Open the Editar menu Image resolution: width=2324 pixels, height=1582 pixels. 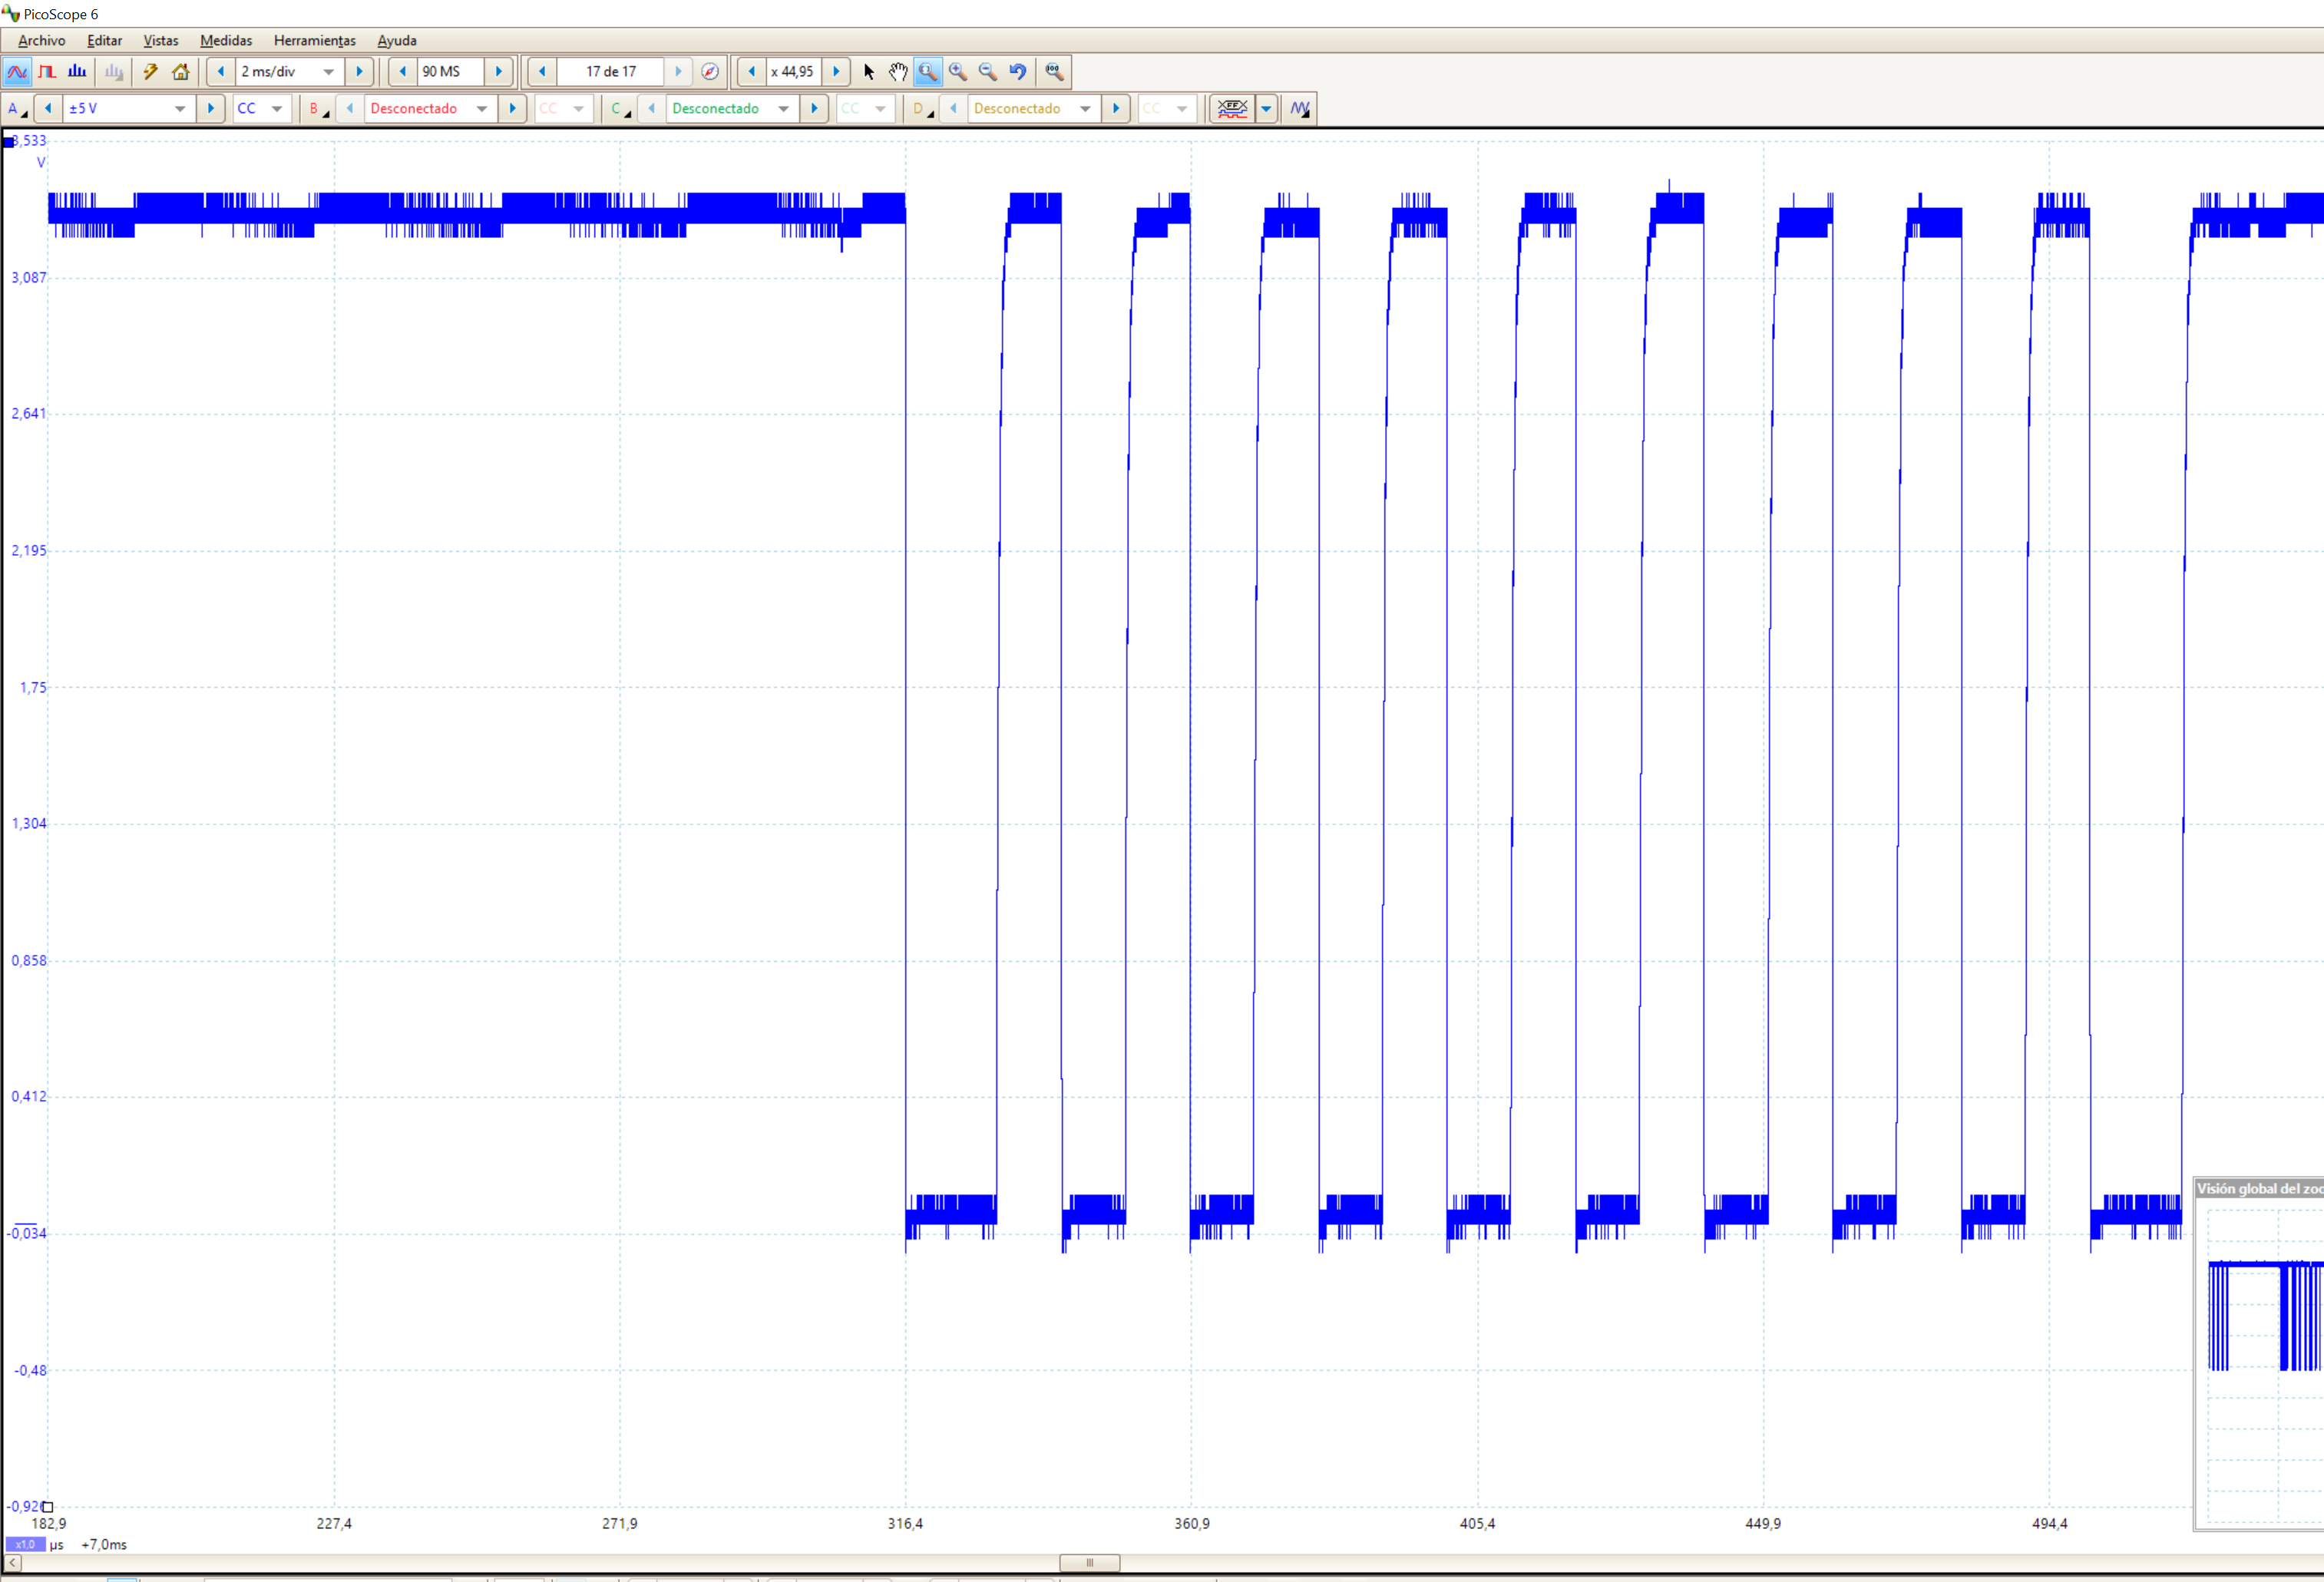point(105,41)
